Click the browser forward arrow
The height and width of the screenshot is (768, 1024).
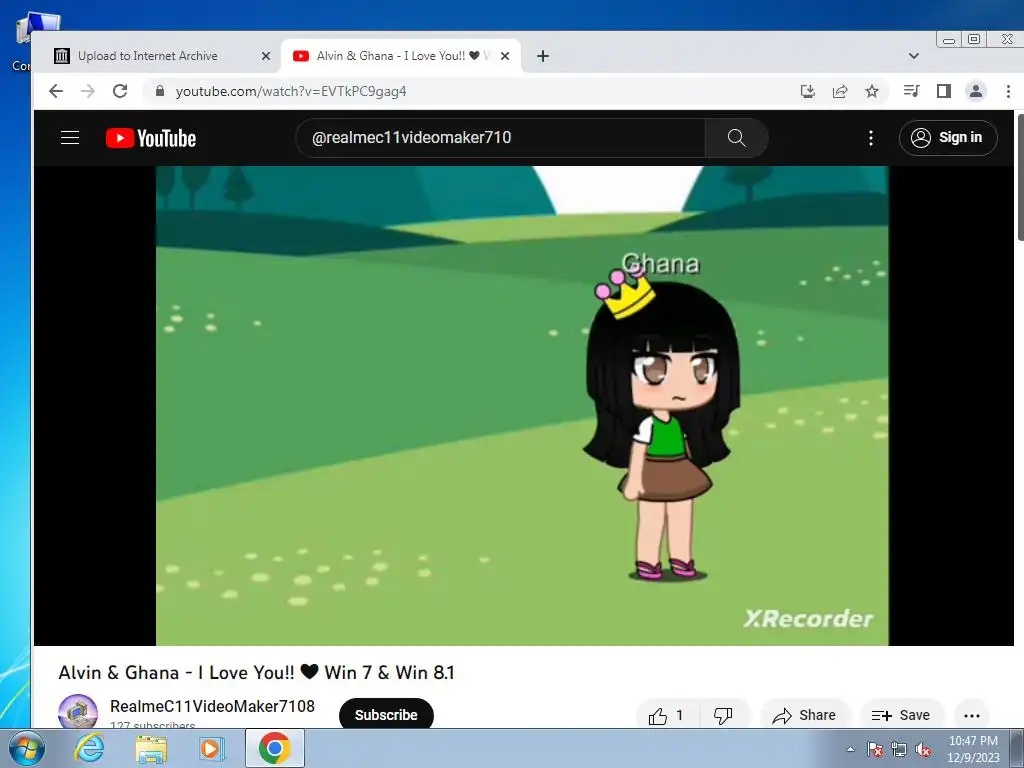pyautogui.click(x=88, y=91)
